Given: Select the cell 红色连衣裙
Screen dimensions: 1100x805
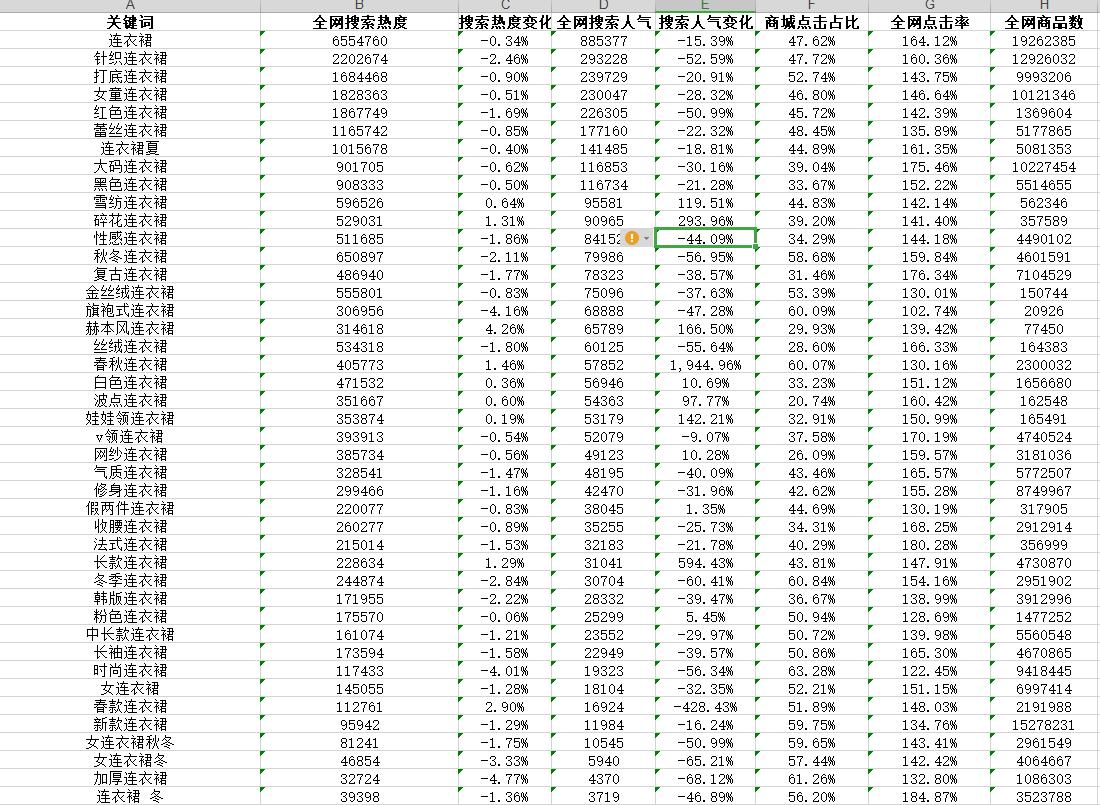Looking at the screenshot, I should tap(130, 113).
